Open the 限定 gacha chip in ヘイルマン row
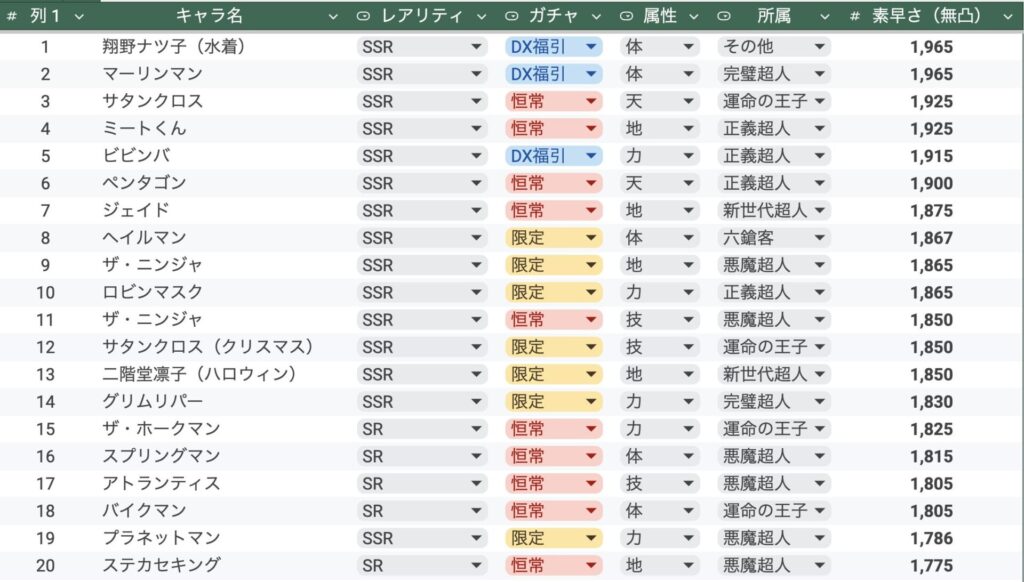The width and height of the screenshot is (1024, 582). click(554, 238)
